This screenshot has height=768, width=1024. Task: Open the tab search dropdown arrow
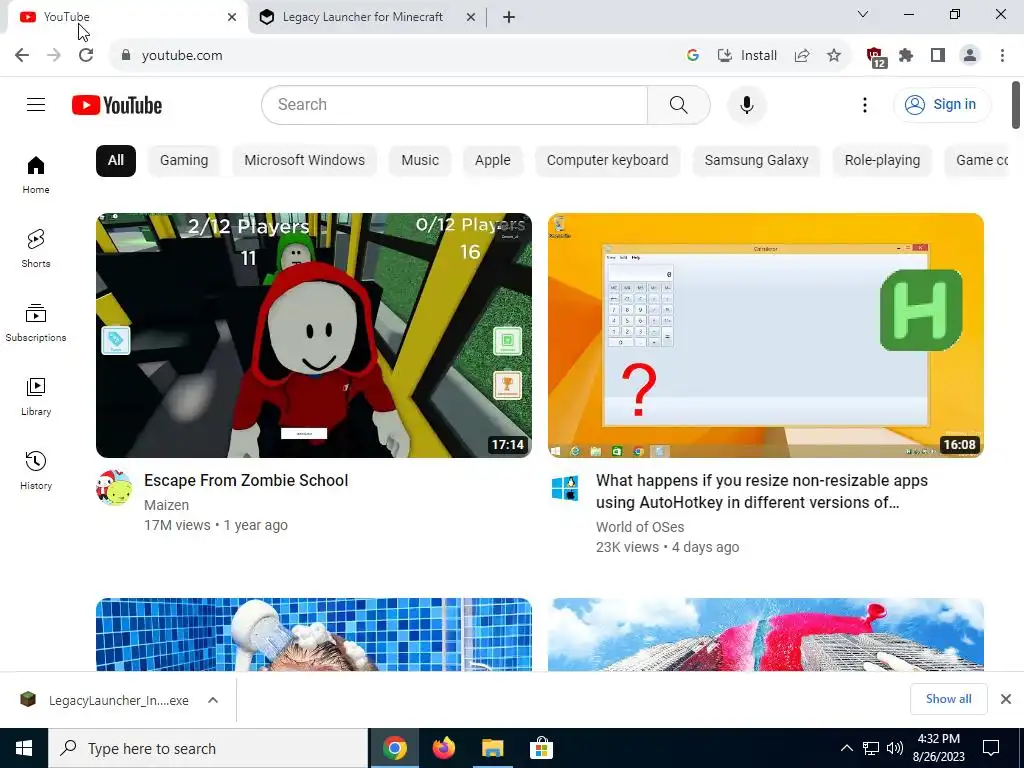coord(863,14)
